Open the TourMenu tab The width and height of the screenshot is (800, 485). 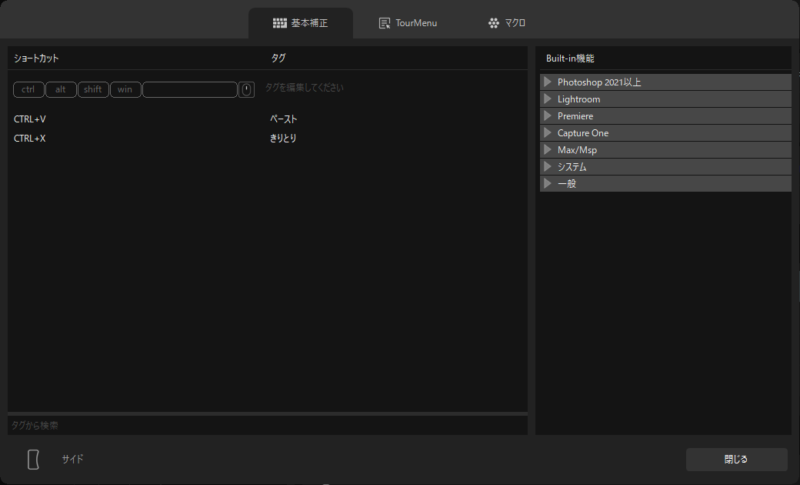pos(408,23)
